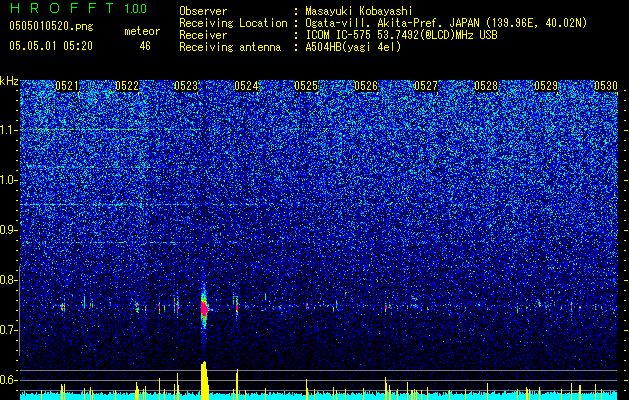Click the 'Receiving antenna' label
This screenshot has width=629, height=400.
[x=230, y=47]
